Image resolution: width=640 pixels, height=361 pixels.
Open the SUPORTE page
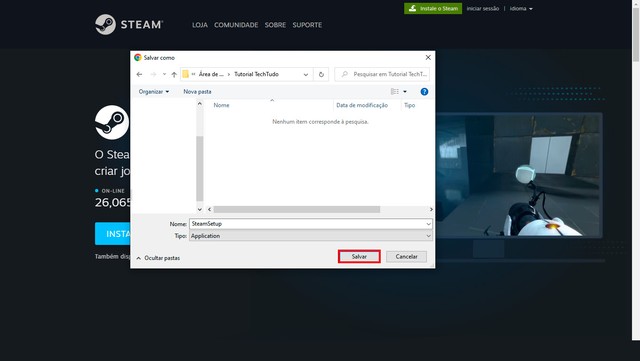pyautogui.click(x=307, y=25)
